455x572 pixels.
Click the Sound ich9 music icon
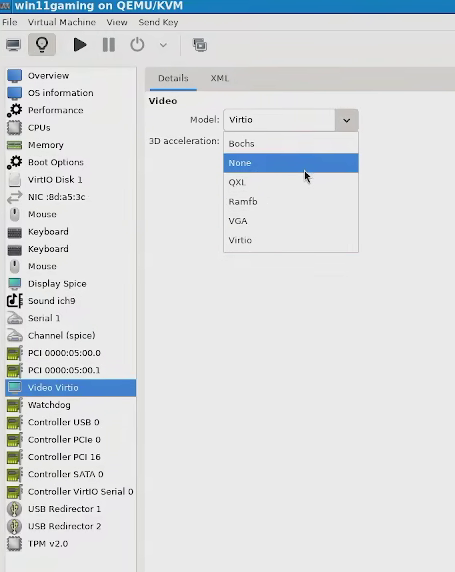pos(15,301)
